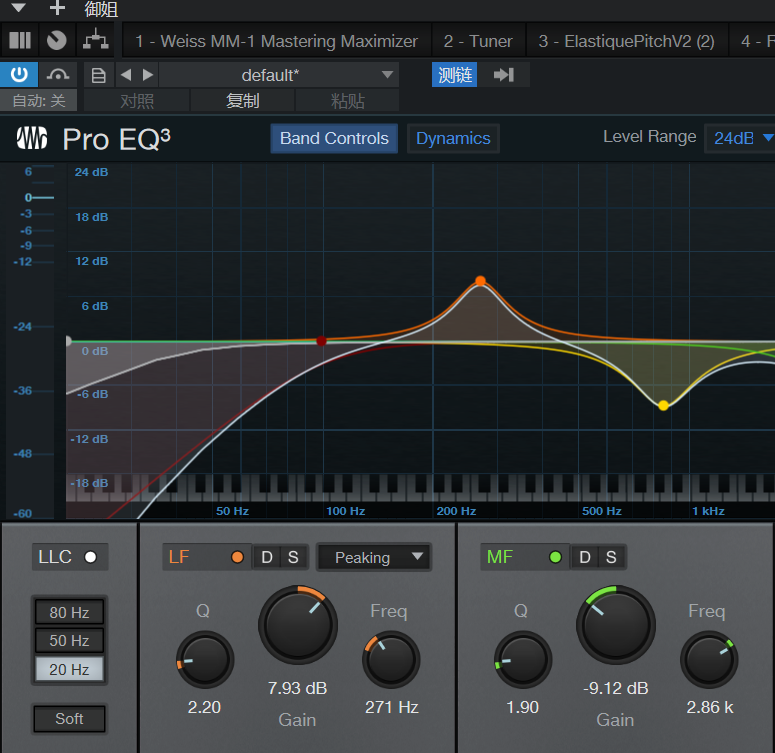Click the LF Gain knob
This screenshot has width=775, height=753.
[298, 624]
